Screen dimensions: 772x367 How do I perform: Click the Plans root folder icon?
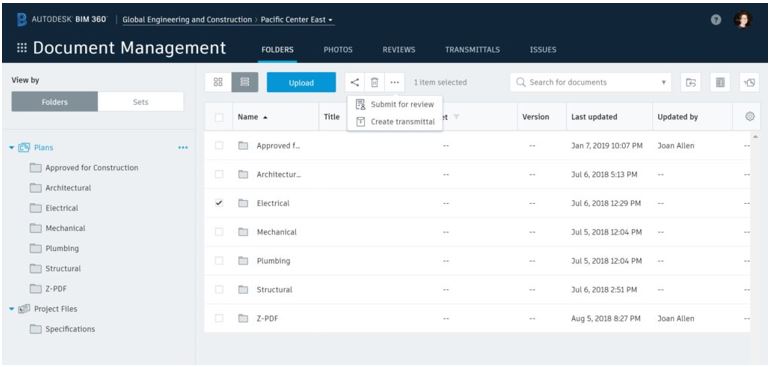coord(24,147)
